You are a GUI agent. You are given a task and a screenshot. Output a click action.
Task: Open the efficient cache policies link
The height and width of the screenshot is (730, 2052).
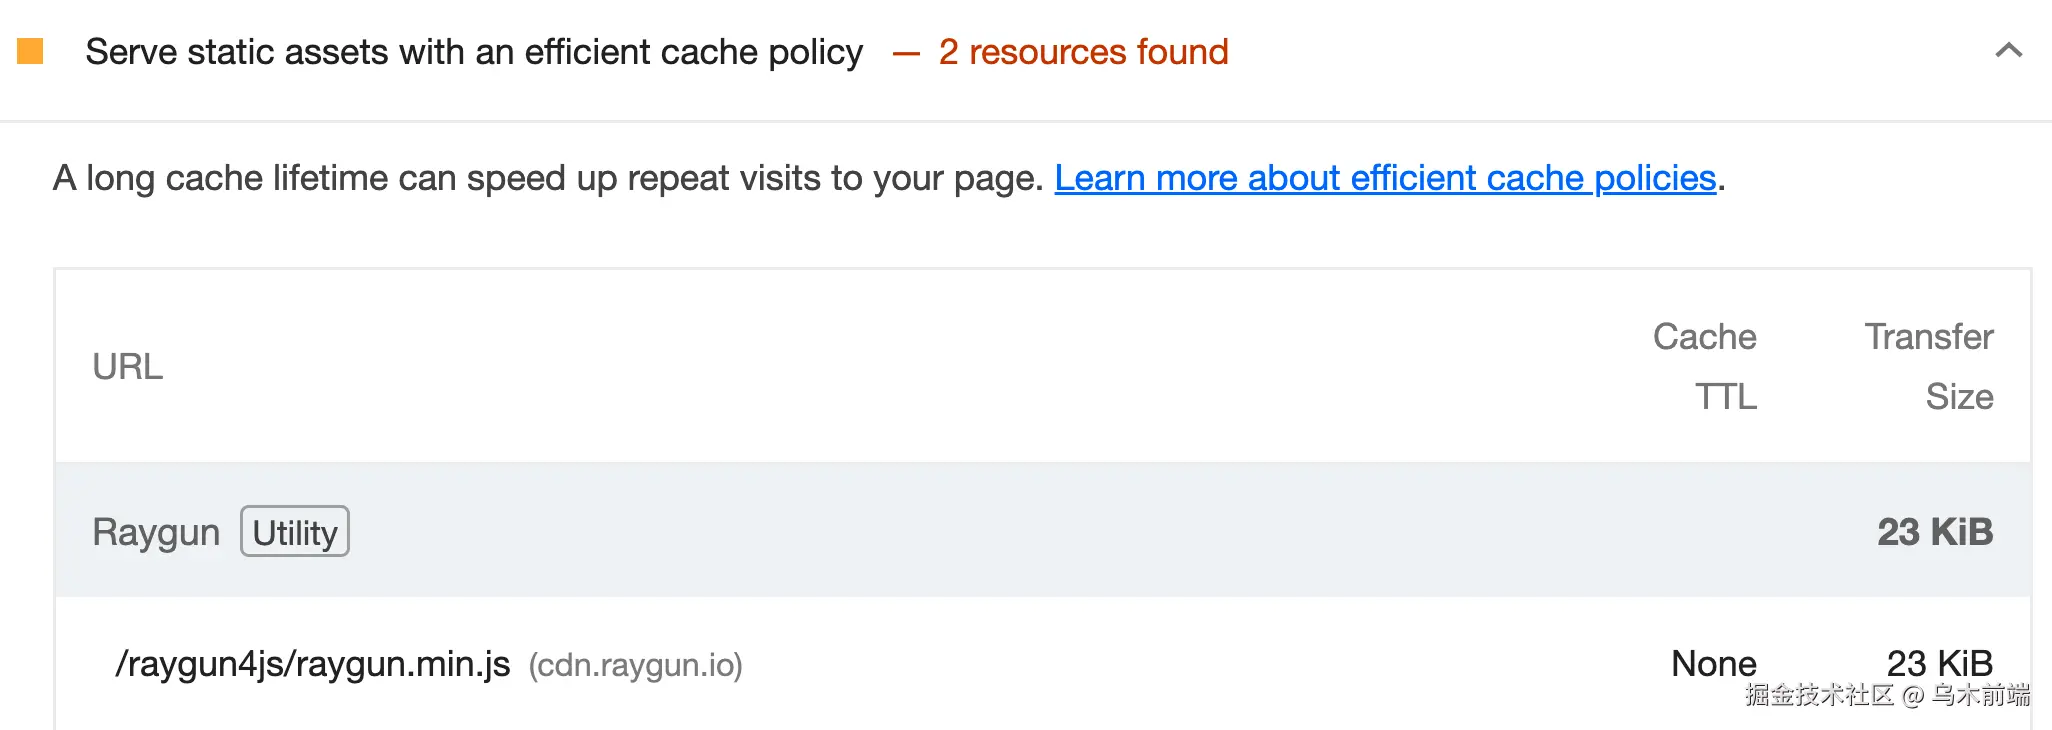[x=1385, y=178]
